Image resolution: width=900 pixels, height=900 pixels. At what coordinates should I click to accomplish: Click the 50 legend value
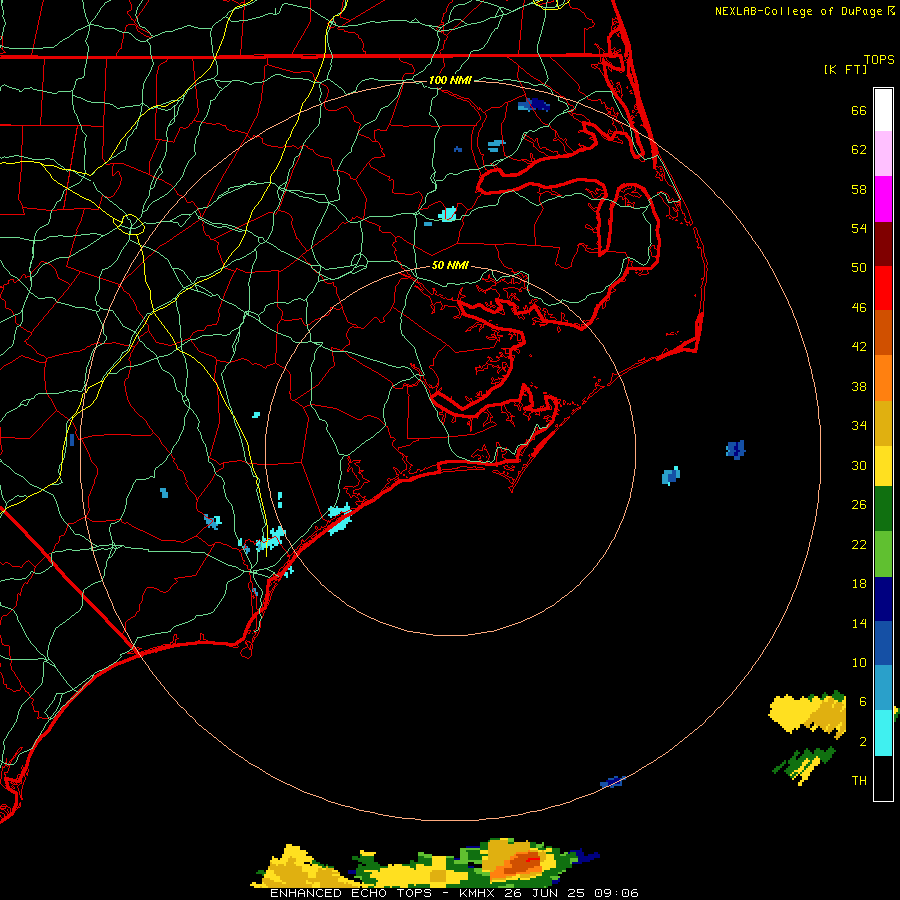[859, 268]
